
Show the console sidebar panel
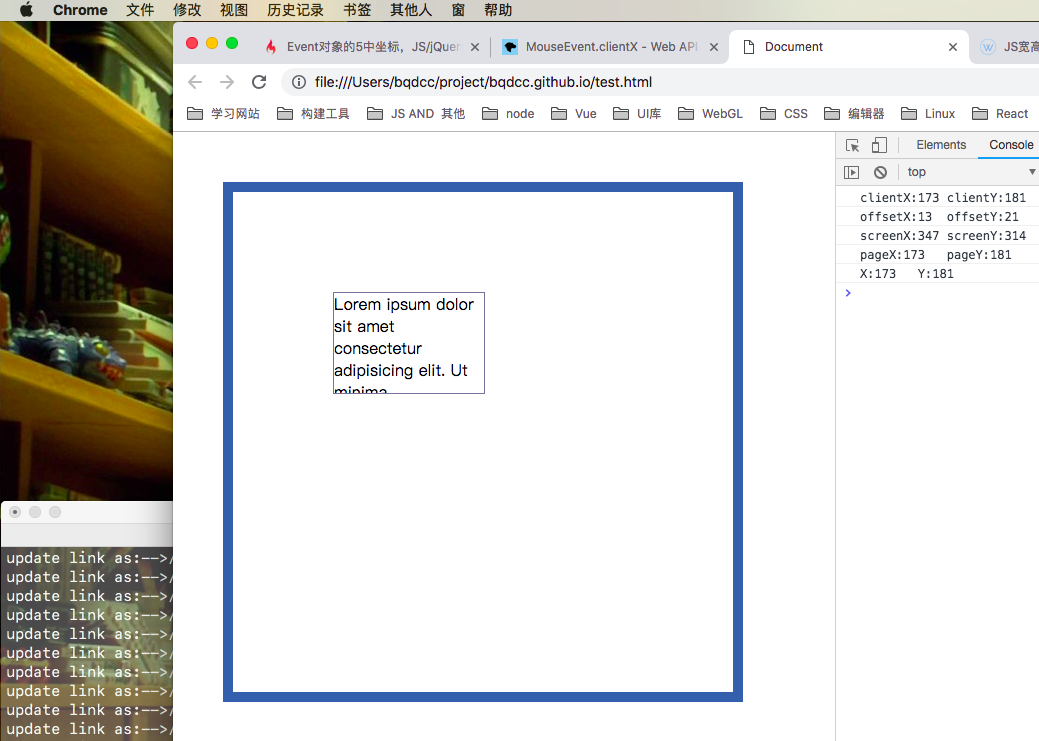point(851,172)
